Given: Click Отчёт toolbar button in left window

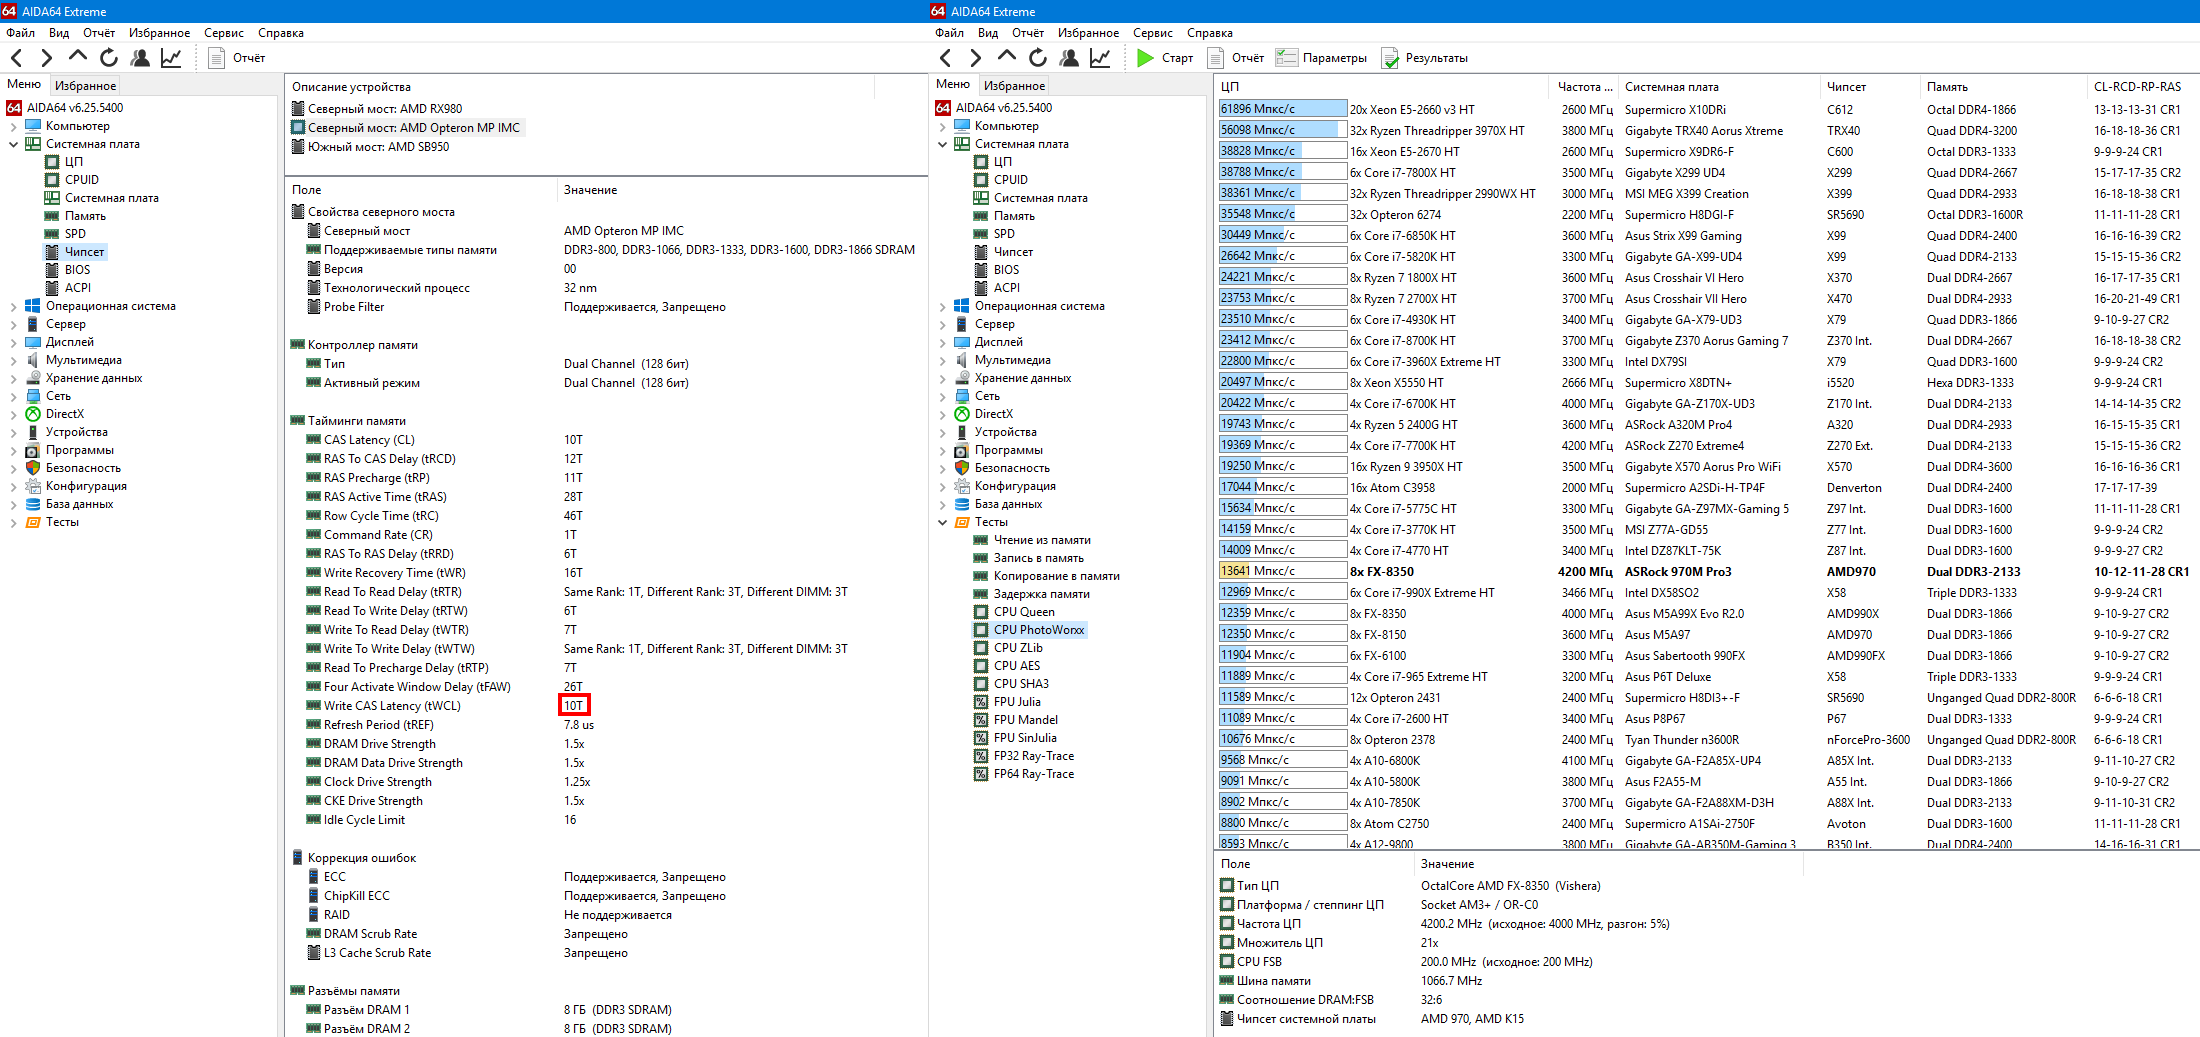Looking at the screenshot, I should (x=237, y=58).
